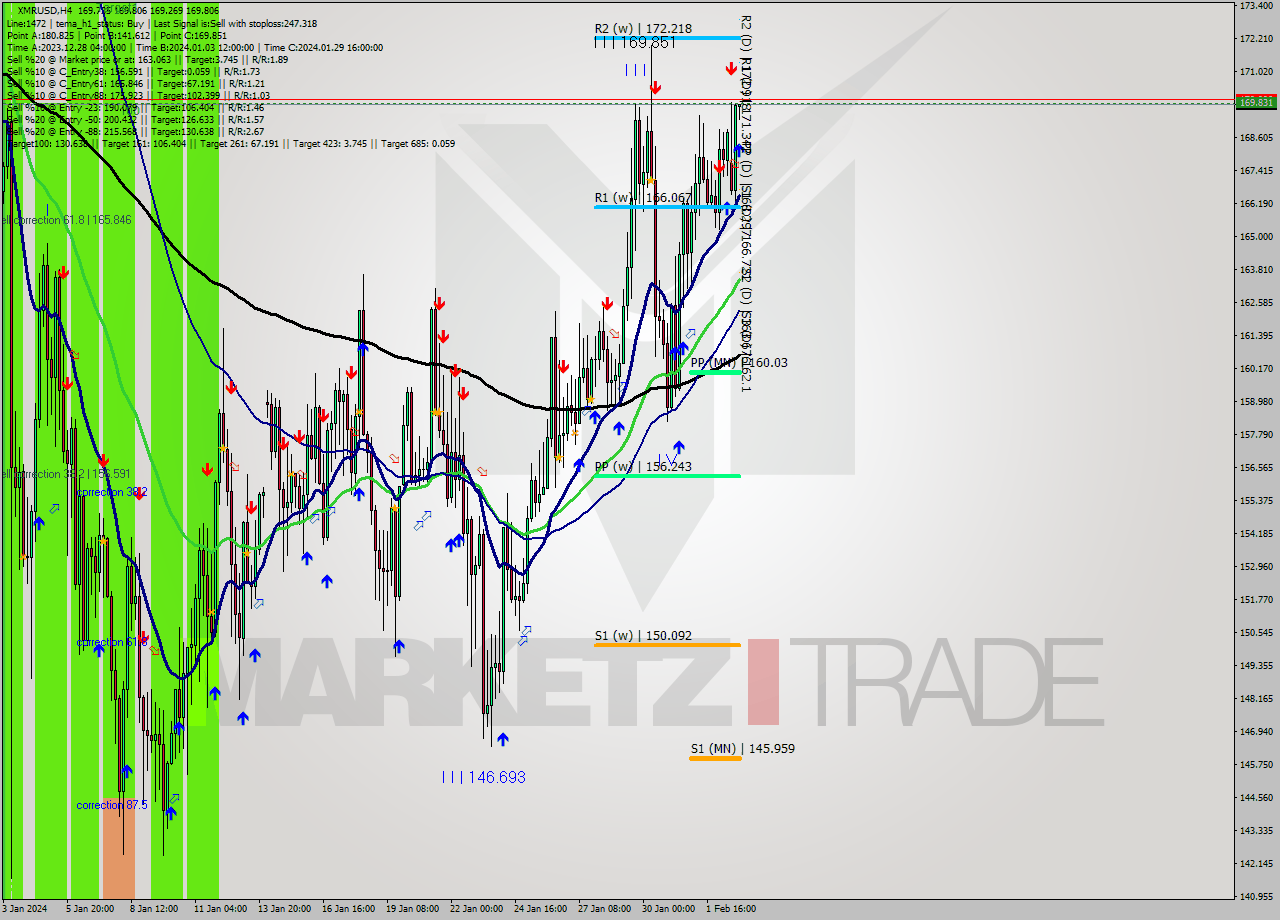Click the 150.545 price axis label
1280x920 pixels.
pyautogui.click(x=1256, y=632)
